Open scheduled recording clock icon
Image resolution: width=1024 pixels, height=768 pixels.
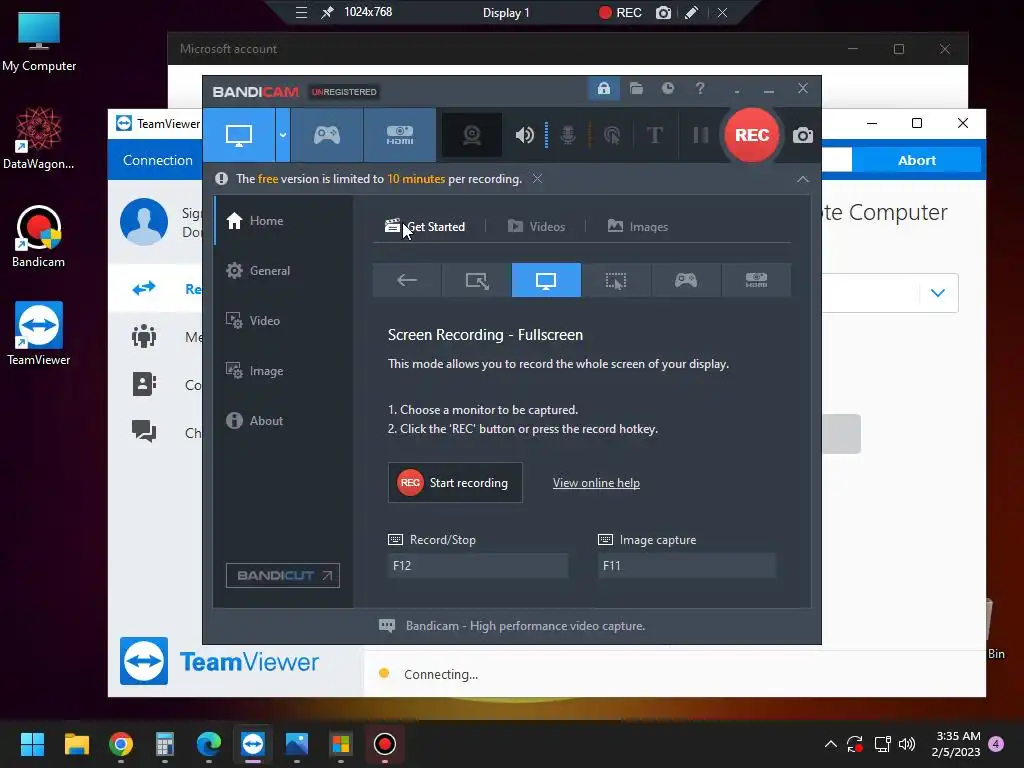click(x=667, y=88)
